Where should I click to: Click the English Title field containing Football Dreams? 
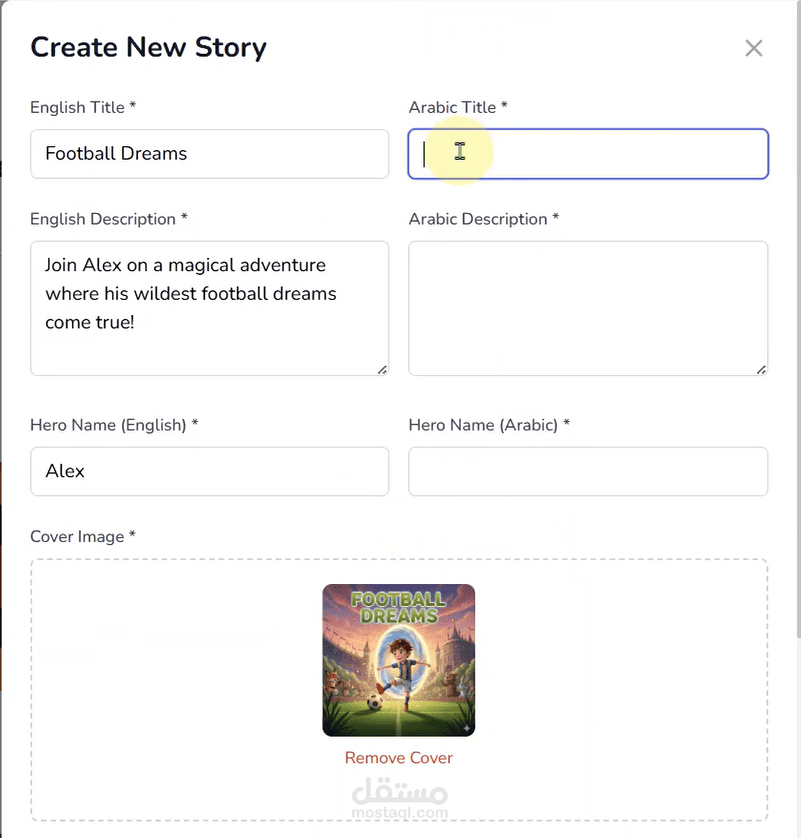click(x=209, y=154)
